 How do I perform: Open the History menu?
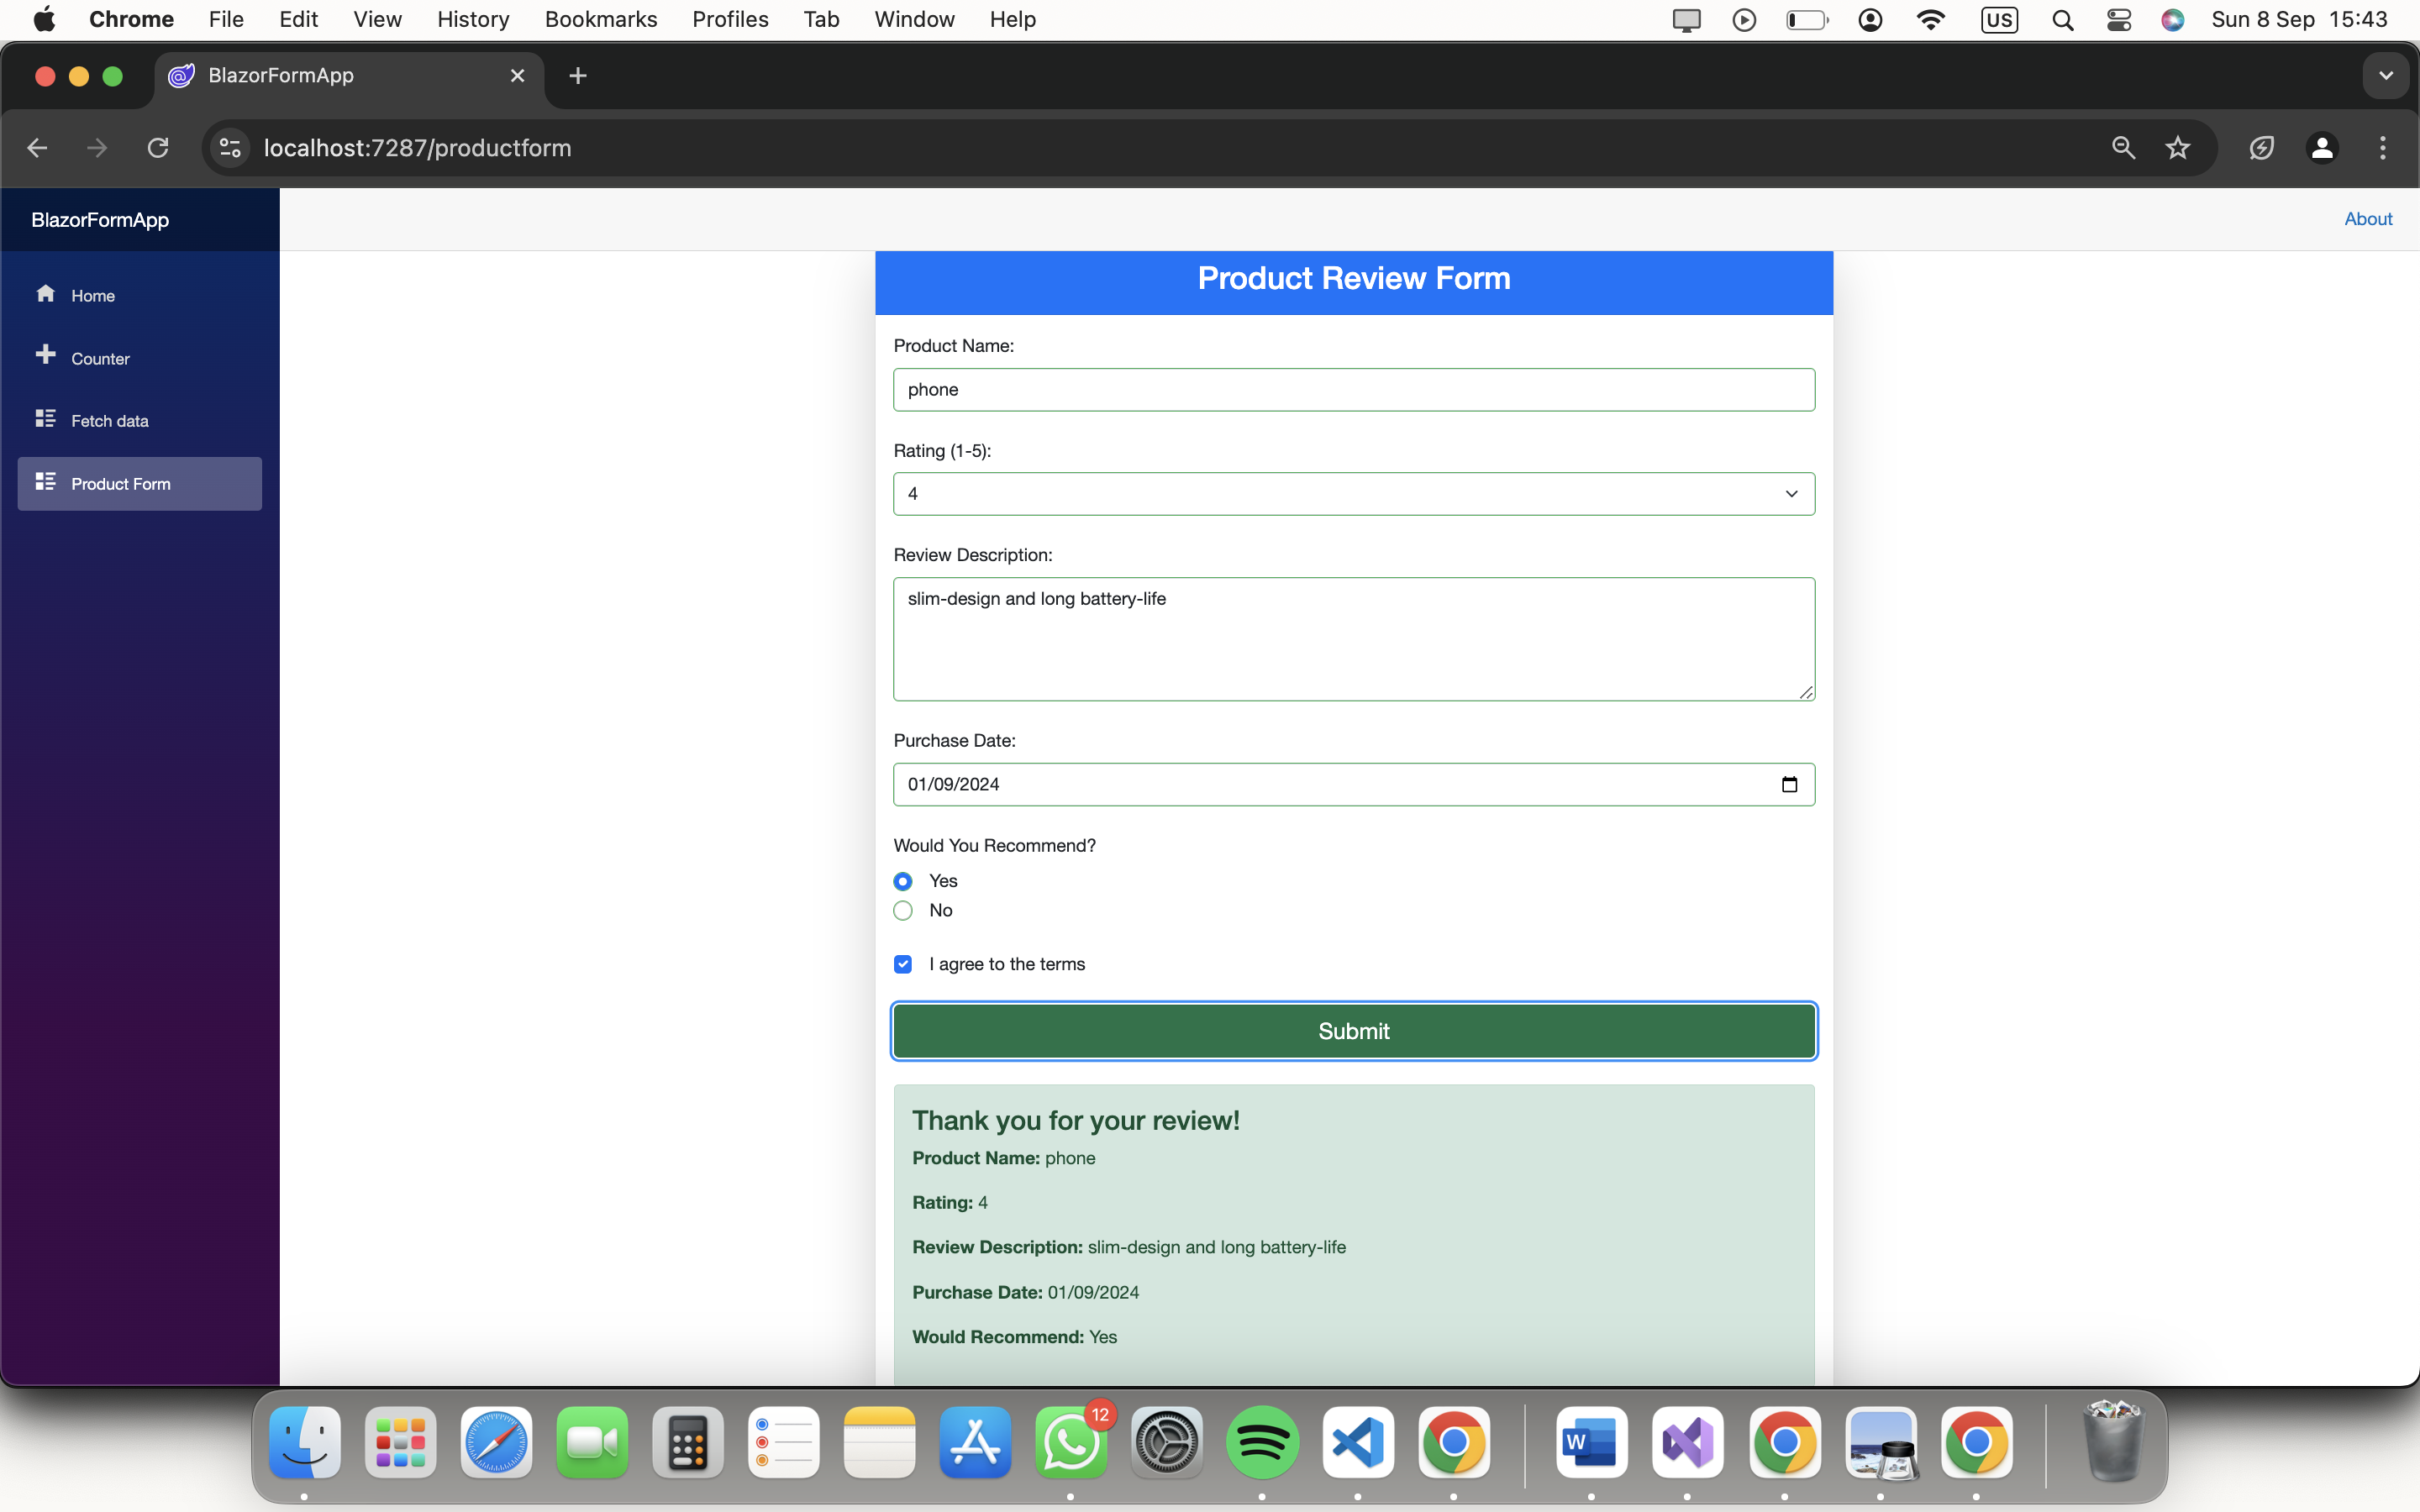coord(473,19)
